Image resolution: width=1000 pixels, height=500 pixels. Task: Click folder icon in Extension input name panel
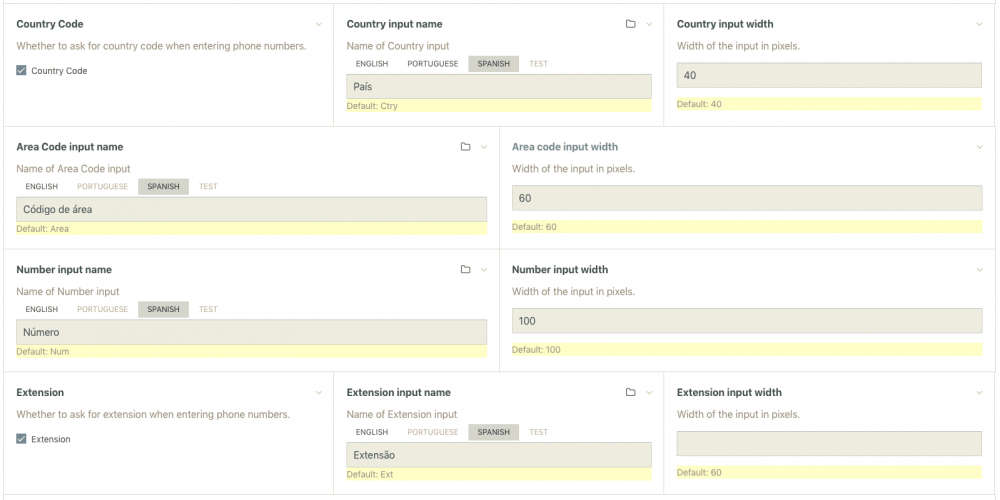[x=630, y=393]
